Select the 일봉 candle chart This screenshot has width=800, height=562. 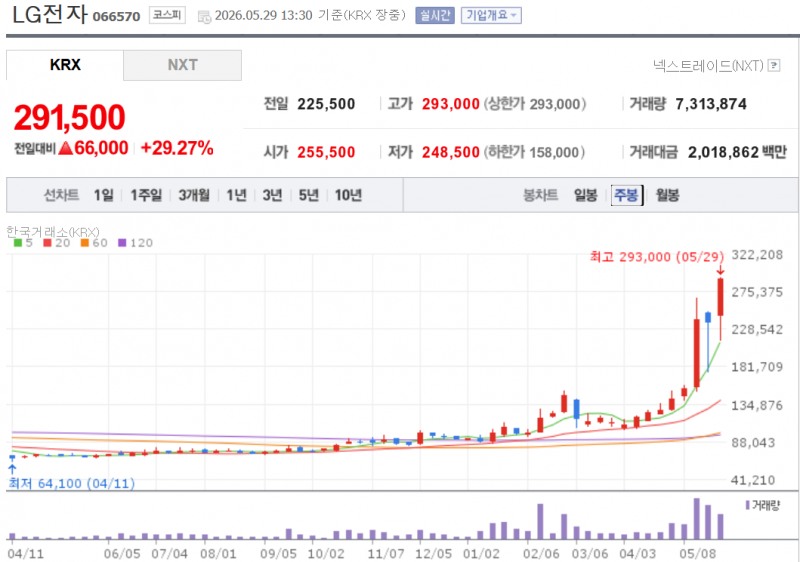(585, 195)
